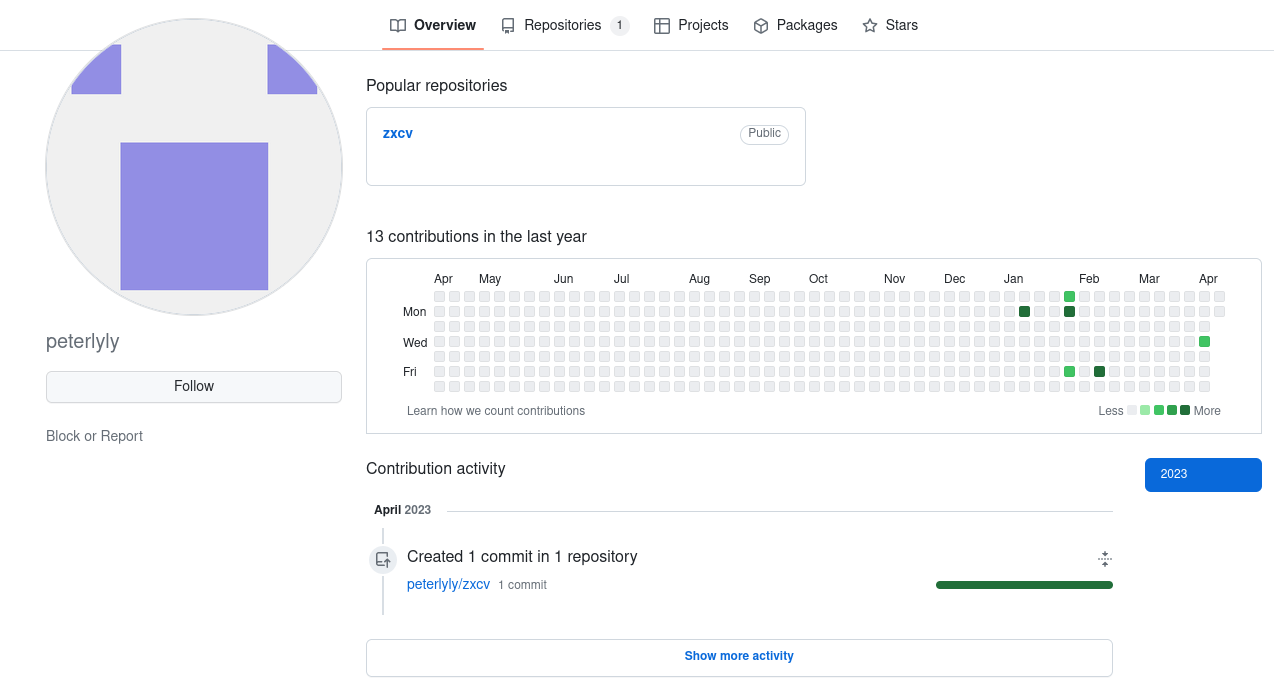The image size is (1274, 681).
Task: Open peterlyly/zxcv repository link in activity
Action: 448,584
